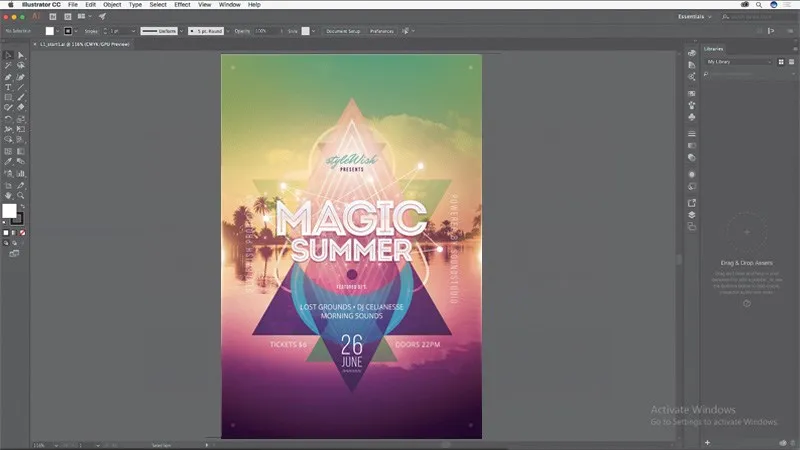The image size is (800, 450).
Task: Switch library to list view
Action: 791,62
